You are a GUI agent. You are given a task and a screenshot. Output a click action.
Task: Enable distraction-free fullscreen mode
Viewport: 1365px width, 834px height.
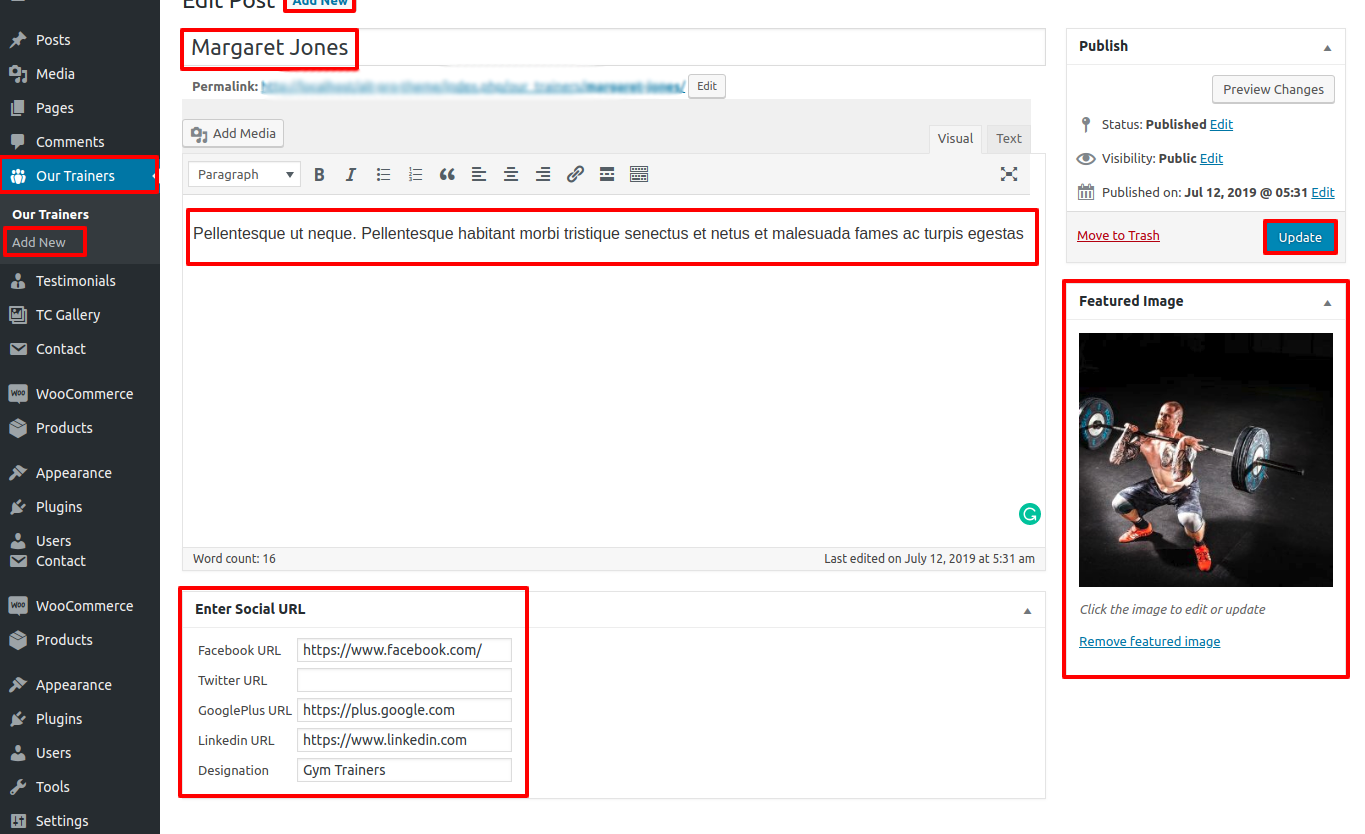coord(1009,175)
